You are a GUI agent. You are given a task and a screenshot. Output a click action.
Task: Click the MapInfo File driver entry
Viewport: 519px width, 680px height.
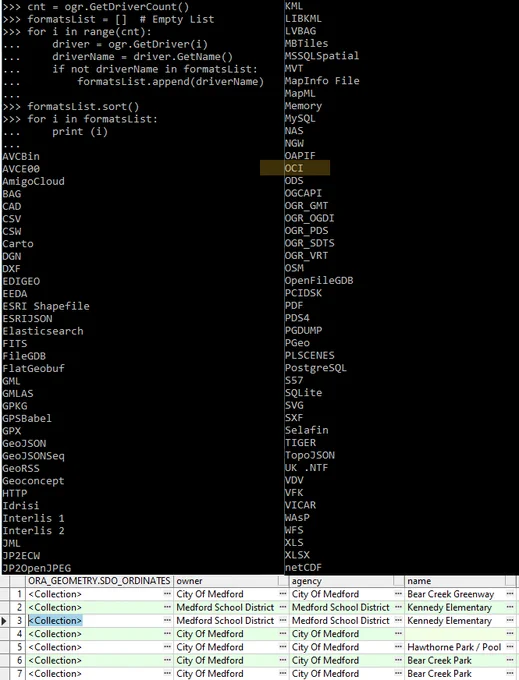[x=322, y=81]
